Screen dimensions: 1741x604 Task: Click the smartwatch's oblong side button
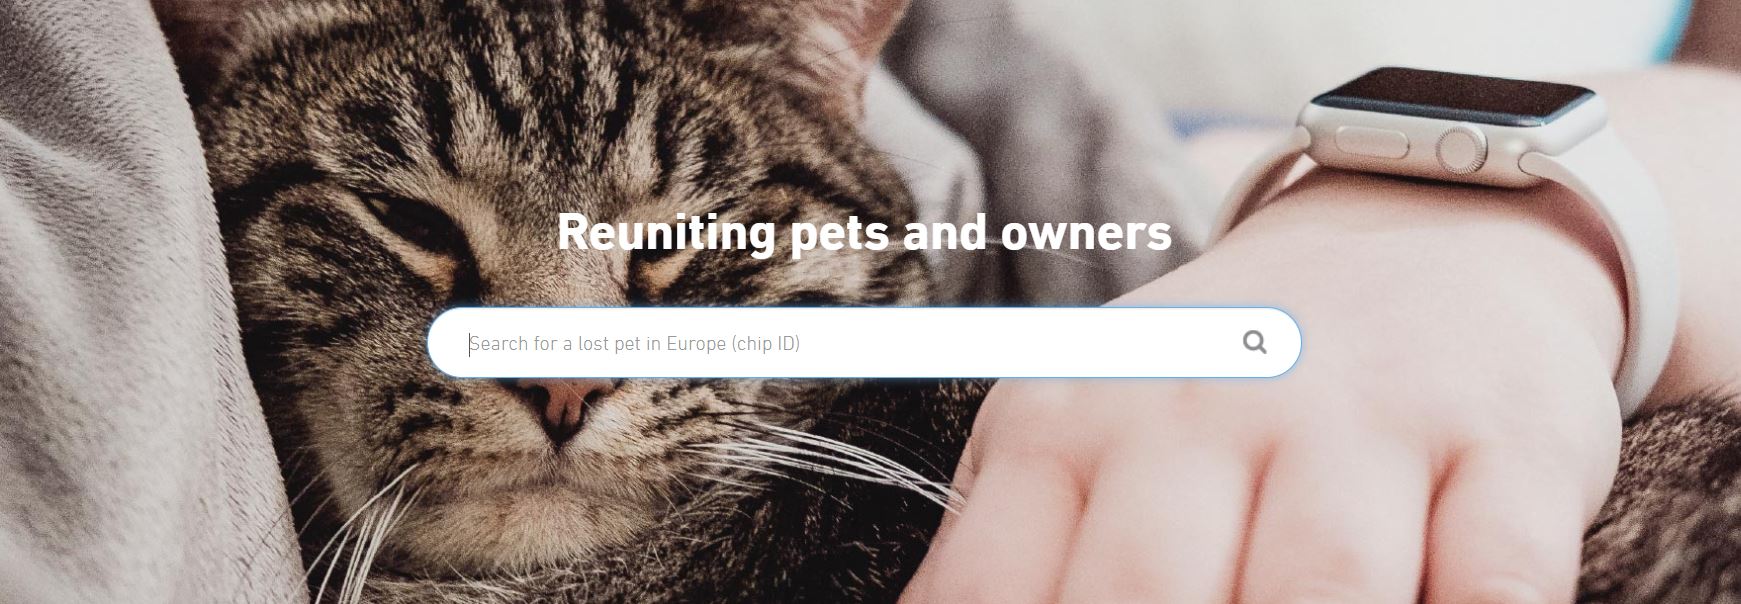click(x=1371, y=141)
